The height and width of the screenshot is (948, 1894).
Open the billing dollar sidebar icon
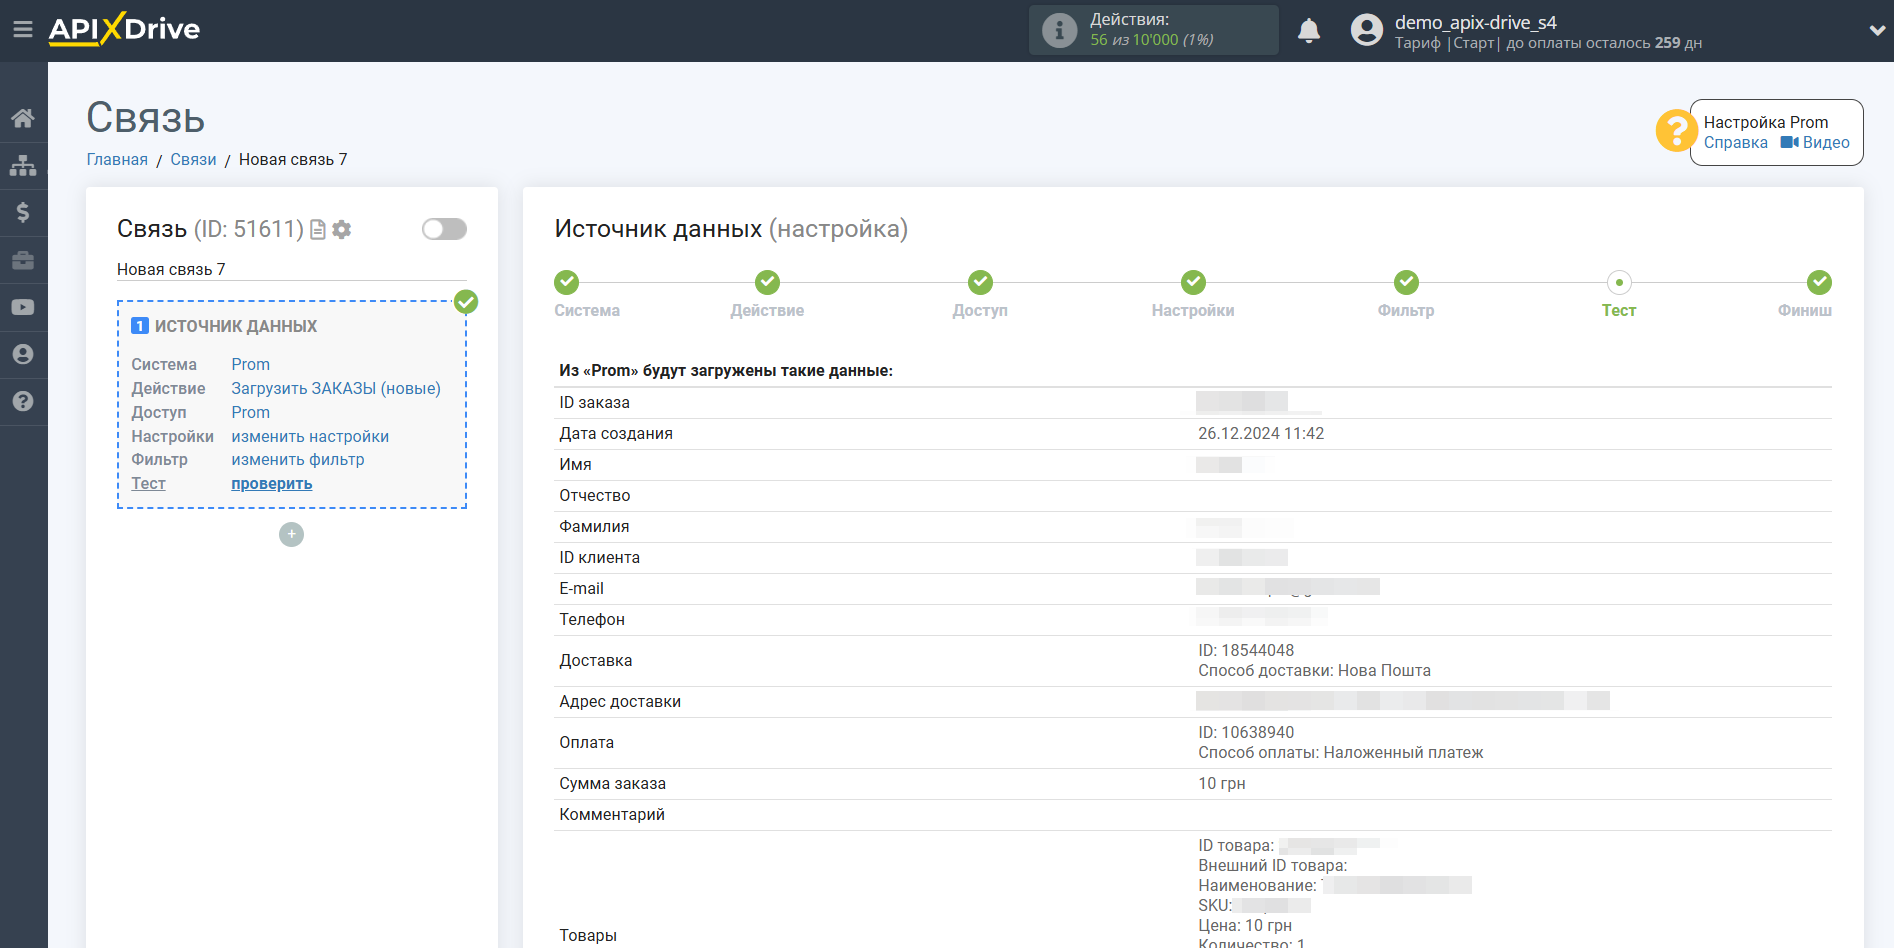coord(23,212)
